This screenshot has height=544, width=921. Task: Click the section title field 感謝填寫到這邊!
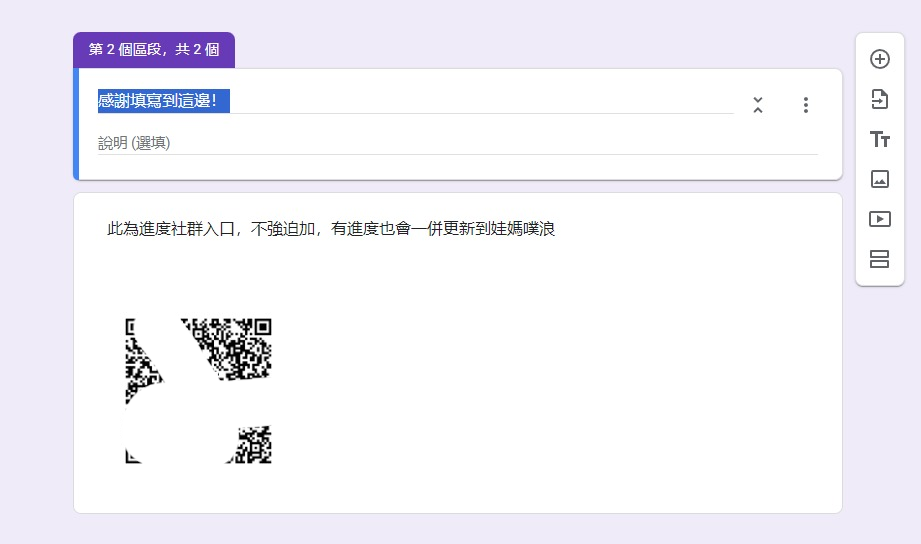pos(164,101)
